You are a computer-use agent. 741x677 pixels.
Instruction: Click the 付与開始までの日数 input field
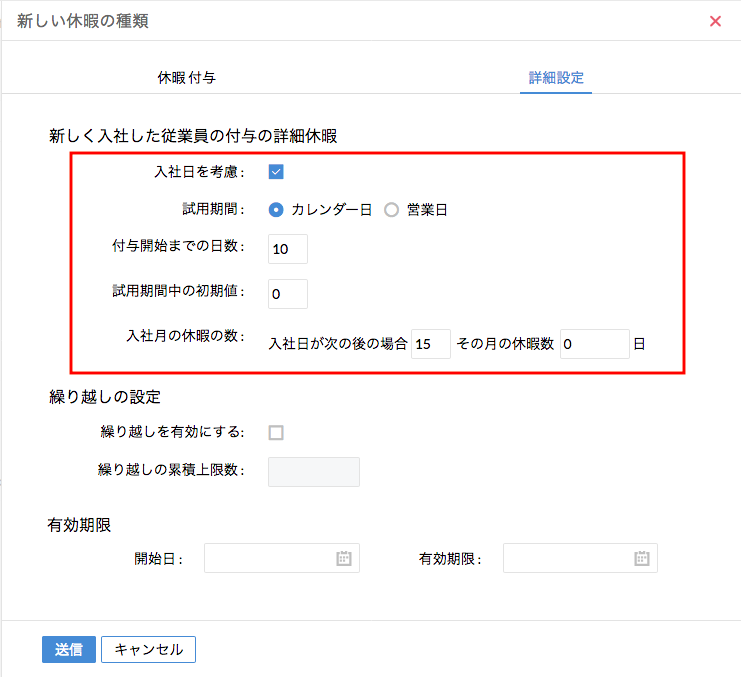click(288, 249)
